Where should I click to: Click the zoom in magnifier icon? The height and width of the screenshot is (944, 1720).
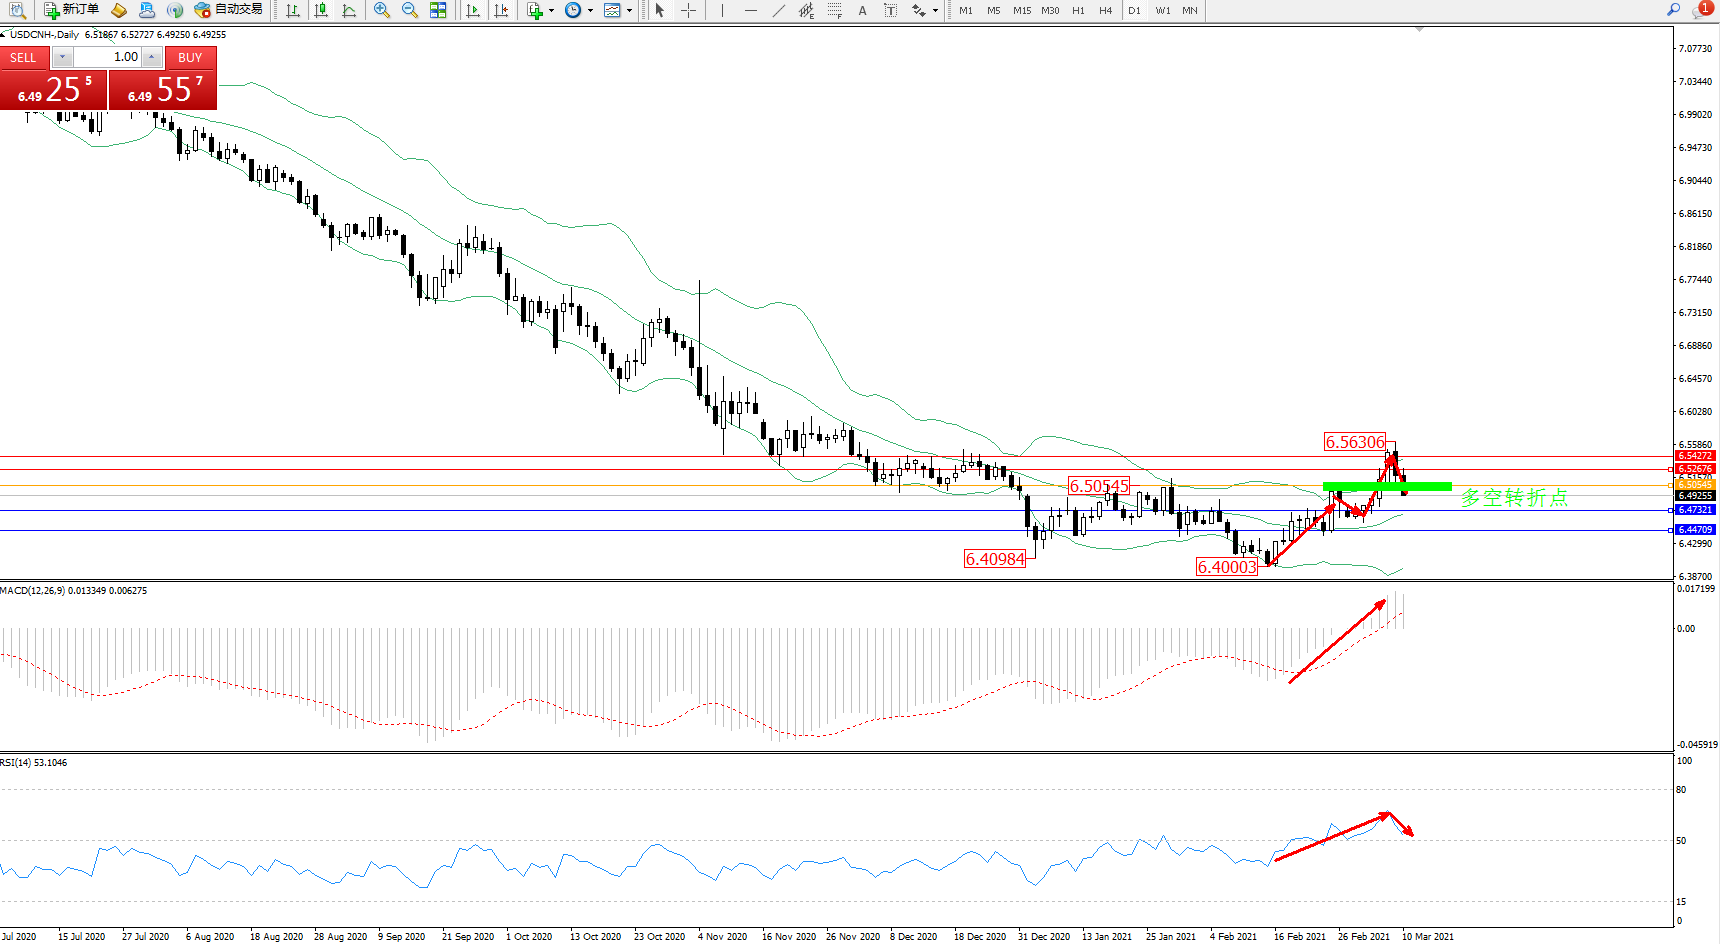(x=382, y=10)
